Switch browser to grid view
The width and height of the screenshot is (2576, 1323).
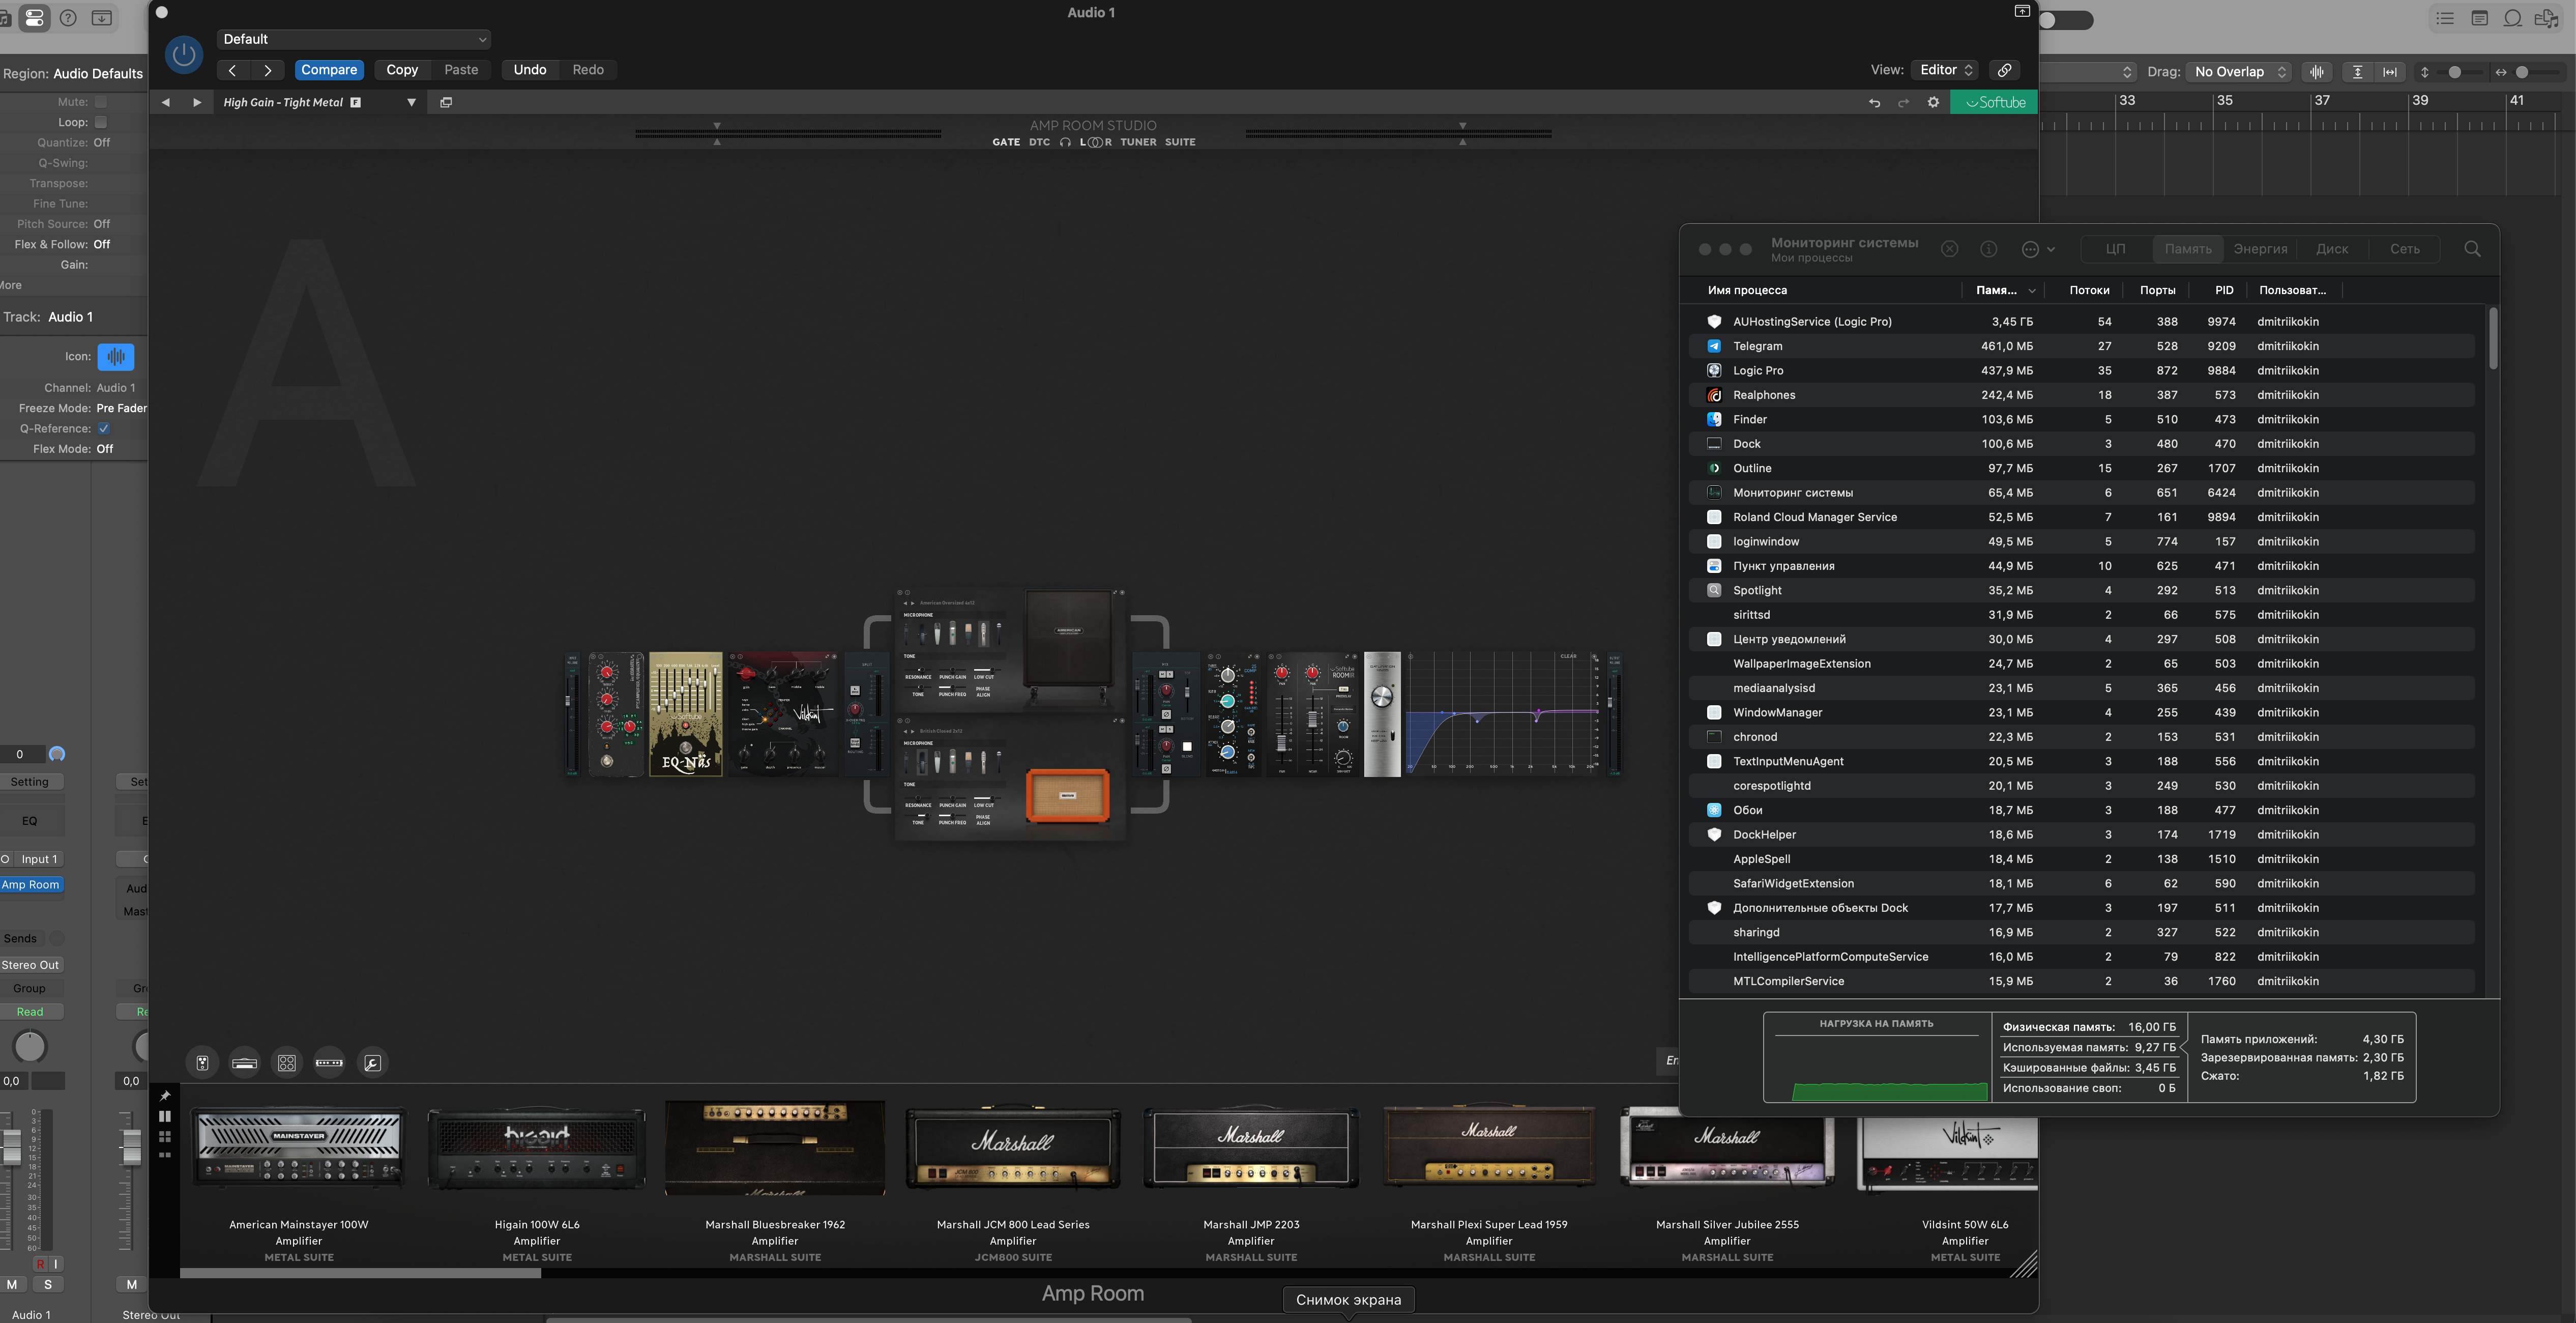(165, 1137)
